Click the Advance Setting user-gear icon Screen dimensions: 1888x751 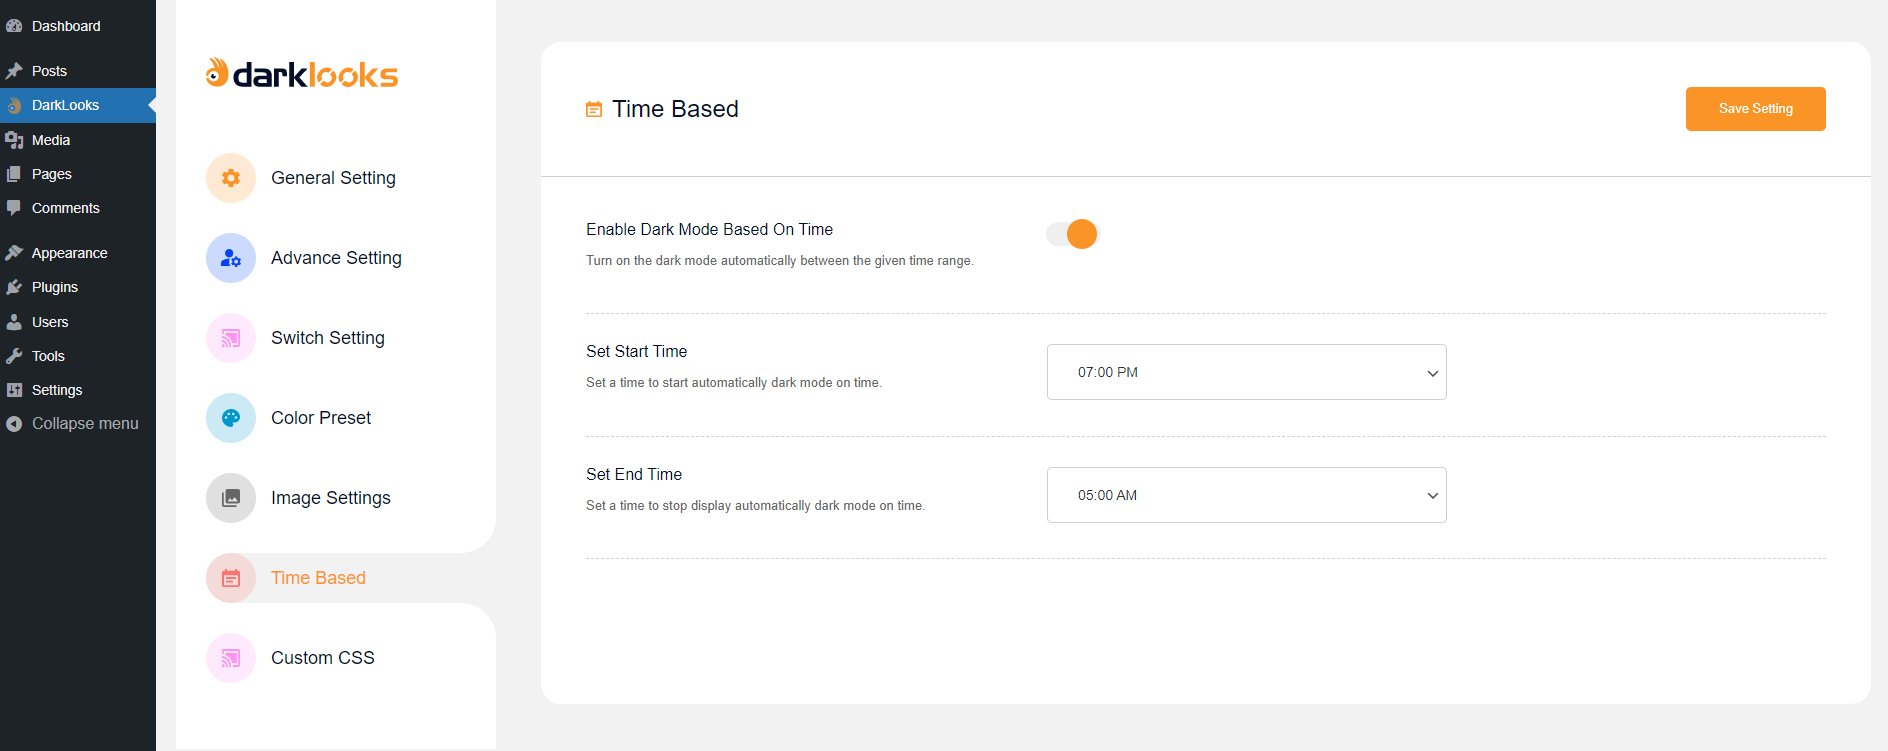tap(231, 258)
